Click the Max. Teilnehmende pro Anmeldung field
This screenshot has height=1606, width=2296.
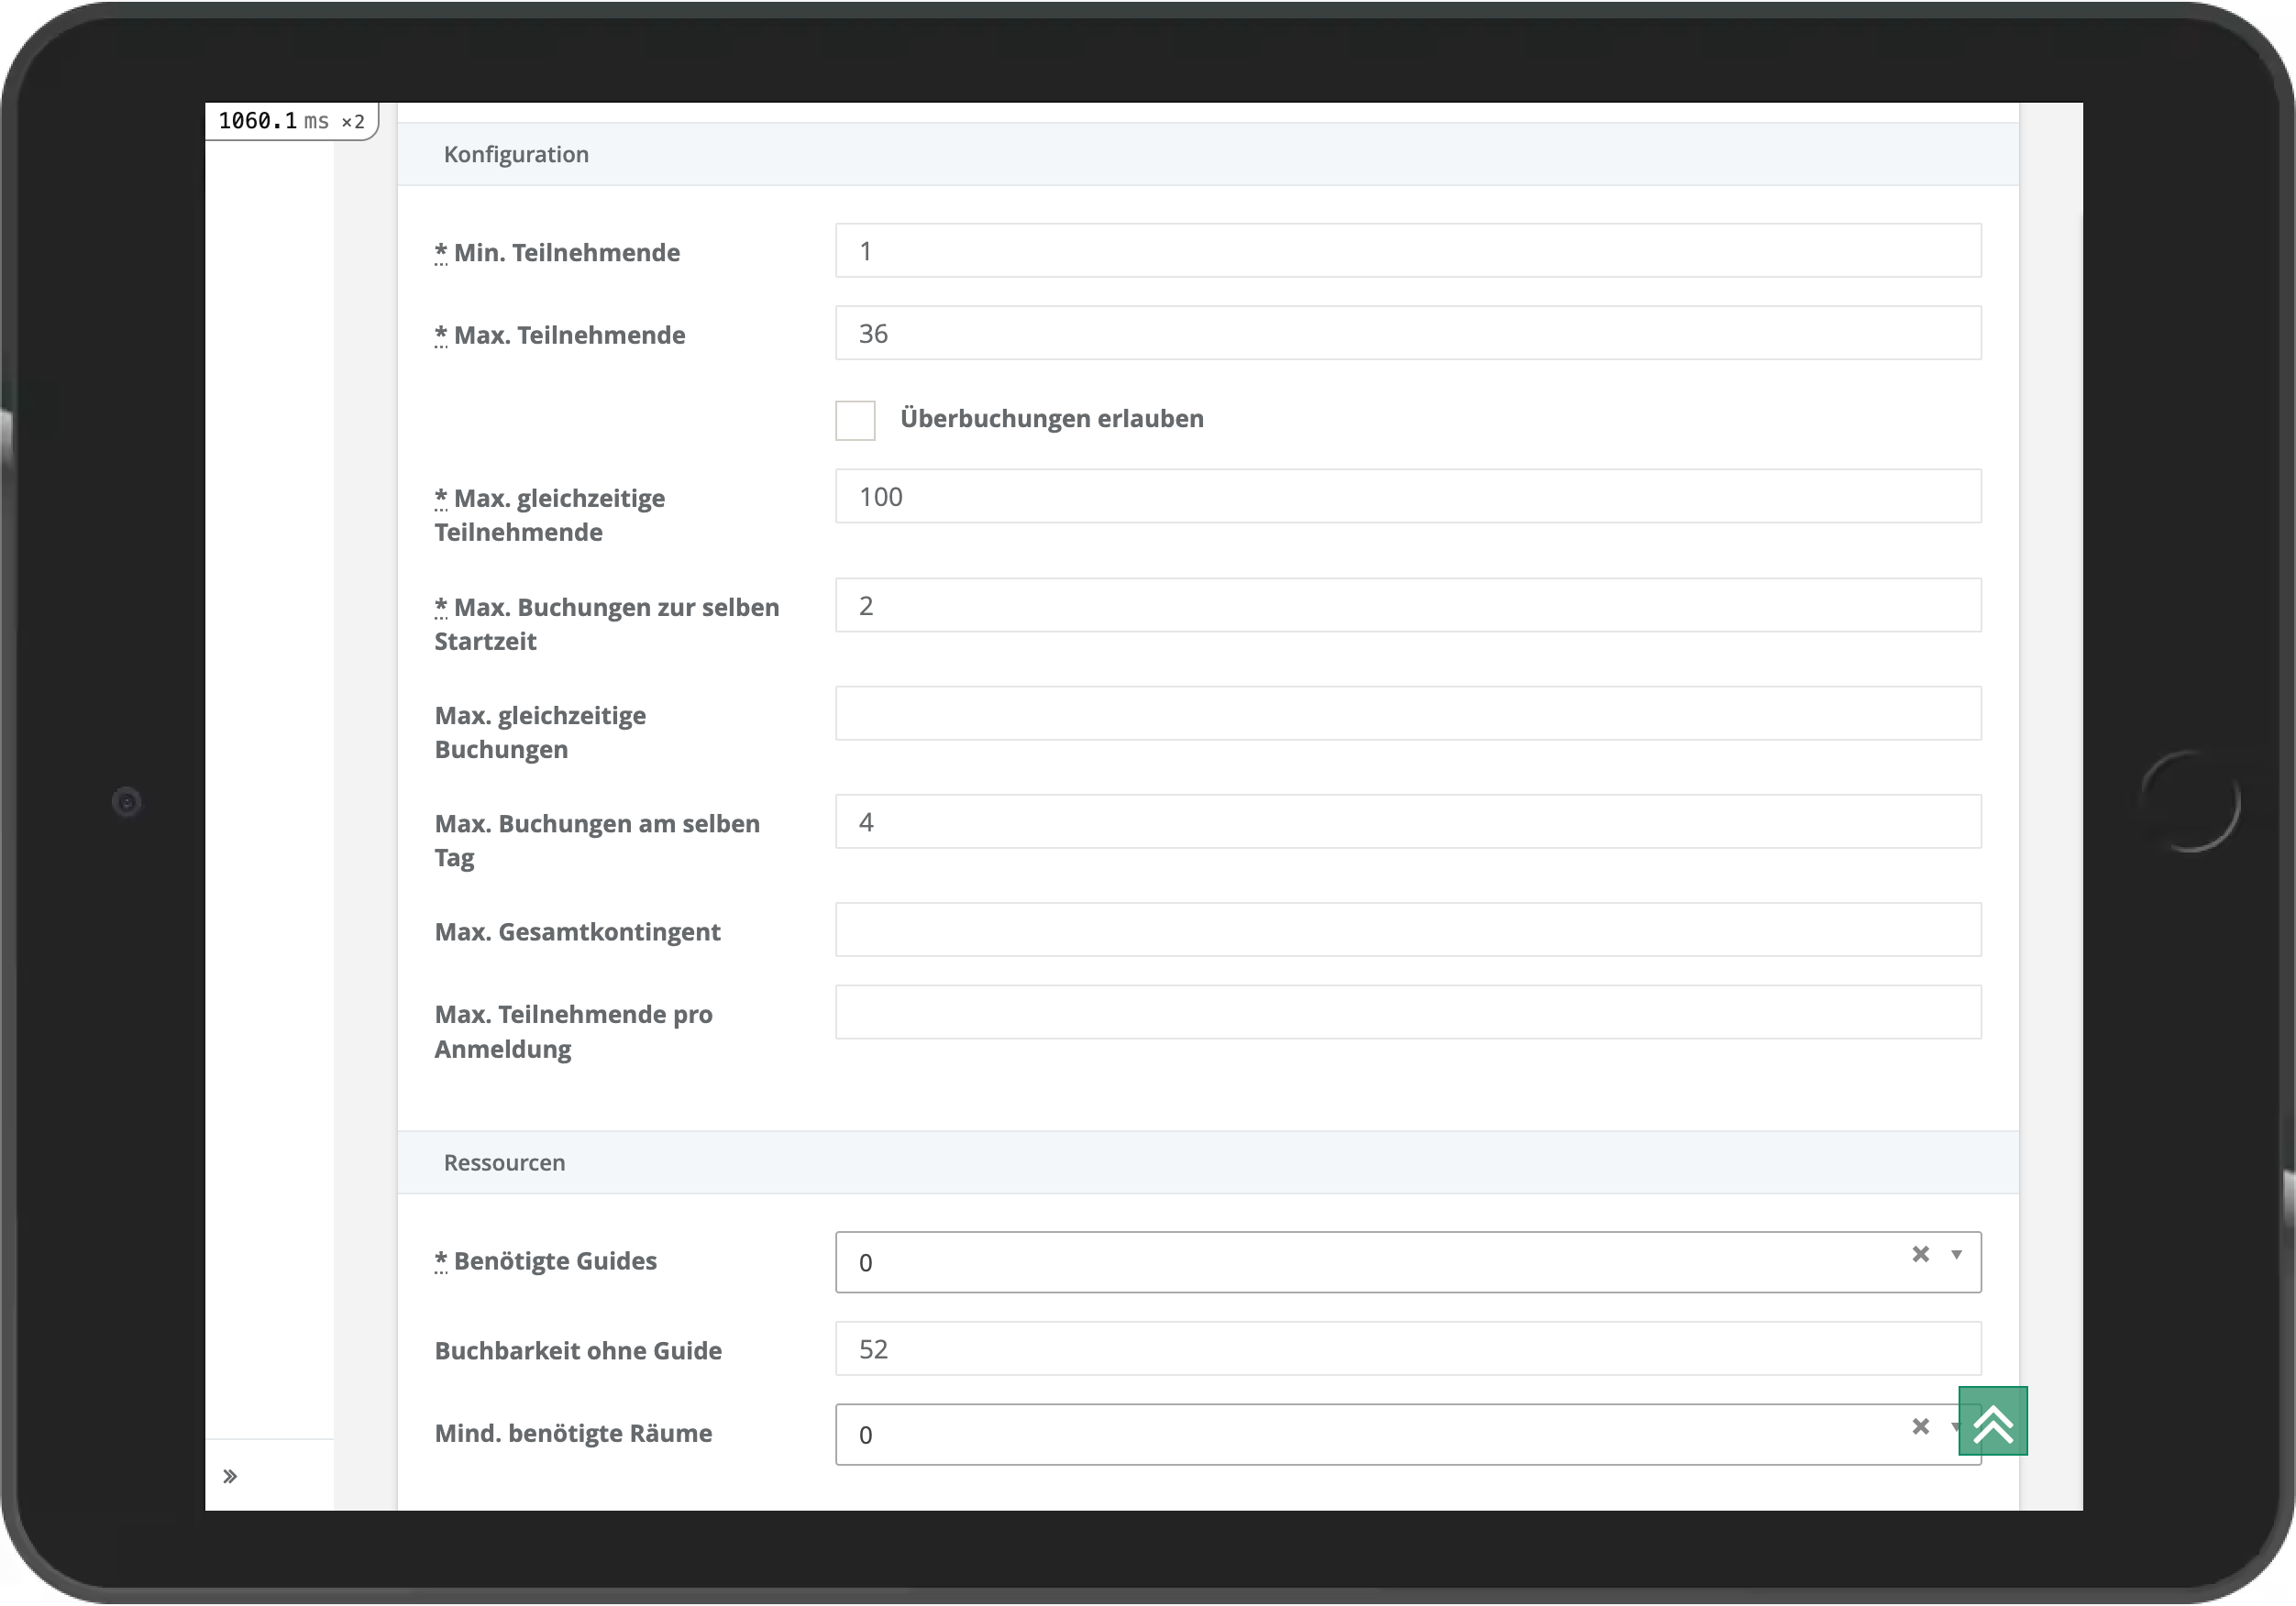coord(1408,1012)
